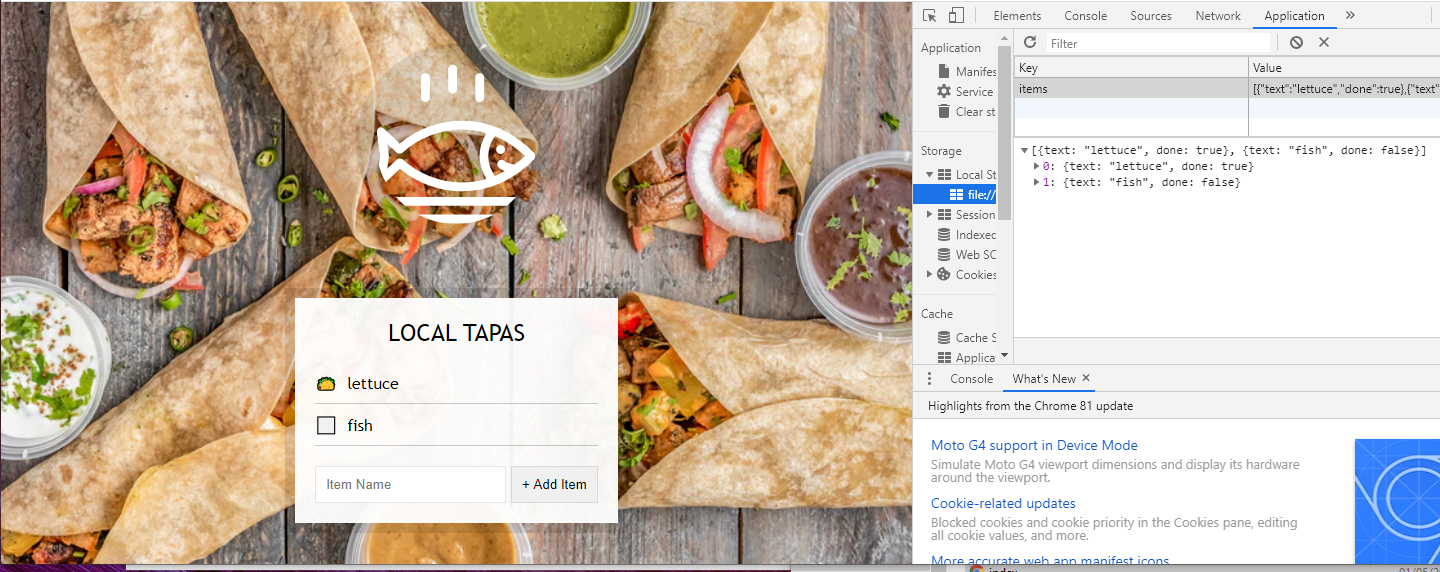Click the fish logo on the page
This screenshot has height=572, width=1440.
coord(456,142)
